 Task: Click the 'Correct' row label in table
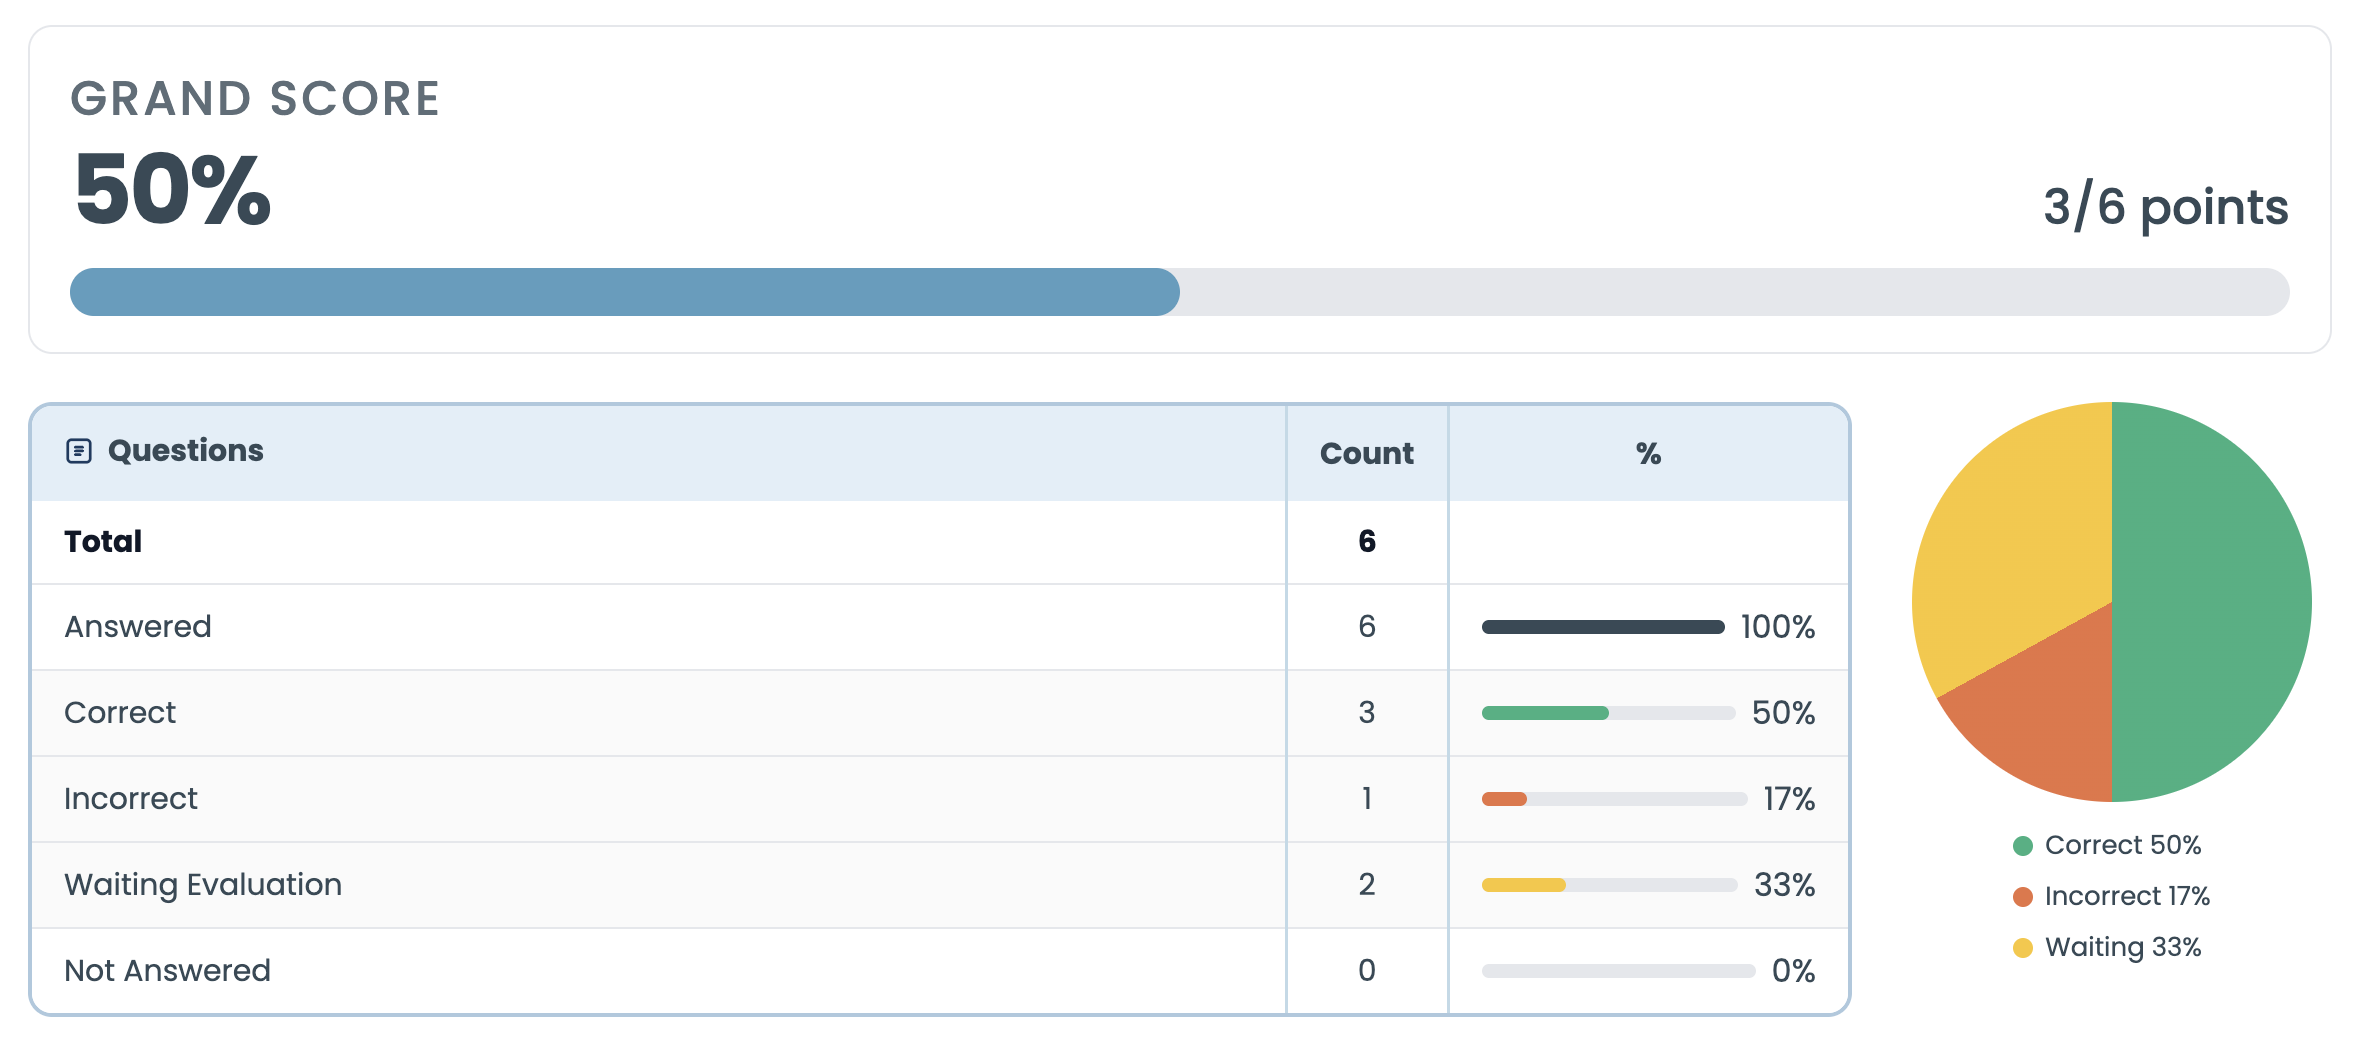click(120, 713)
